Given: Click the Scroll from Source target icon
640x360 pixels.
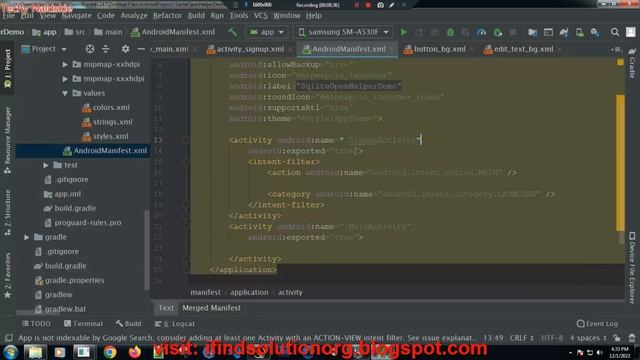Looking at the screenshot, I should pyautogui.click(x=90, y=49).
